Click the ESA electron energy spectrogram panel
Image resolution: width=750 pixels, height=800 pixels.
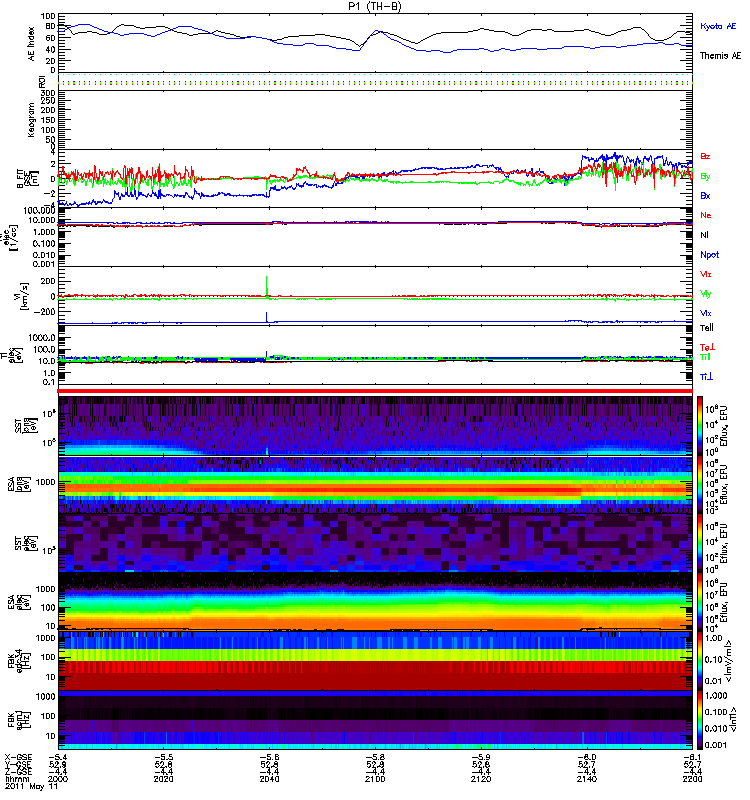[375, 602]
